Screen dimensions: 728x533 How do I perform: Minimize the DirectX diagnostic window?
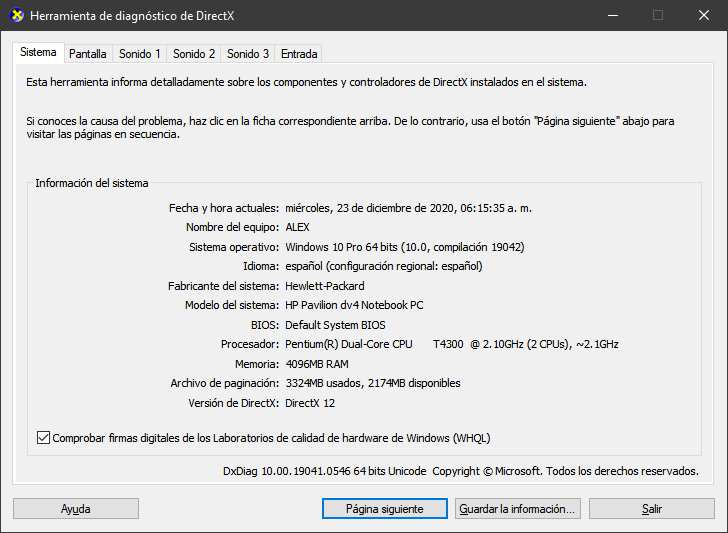(x=612, y=15)
